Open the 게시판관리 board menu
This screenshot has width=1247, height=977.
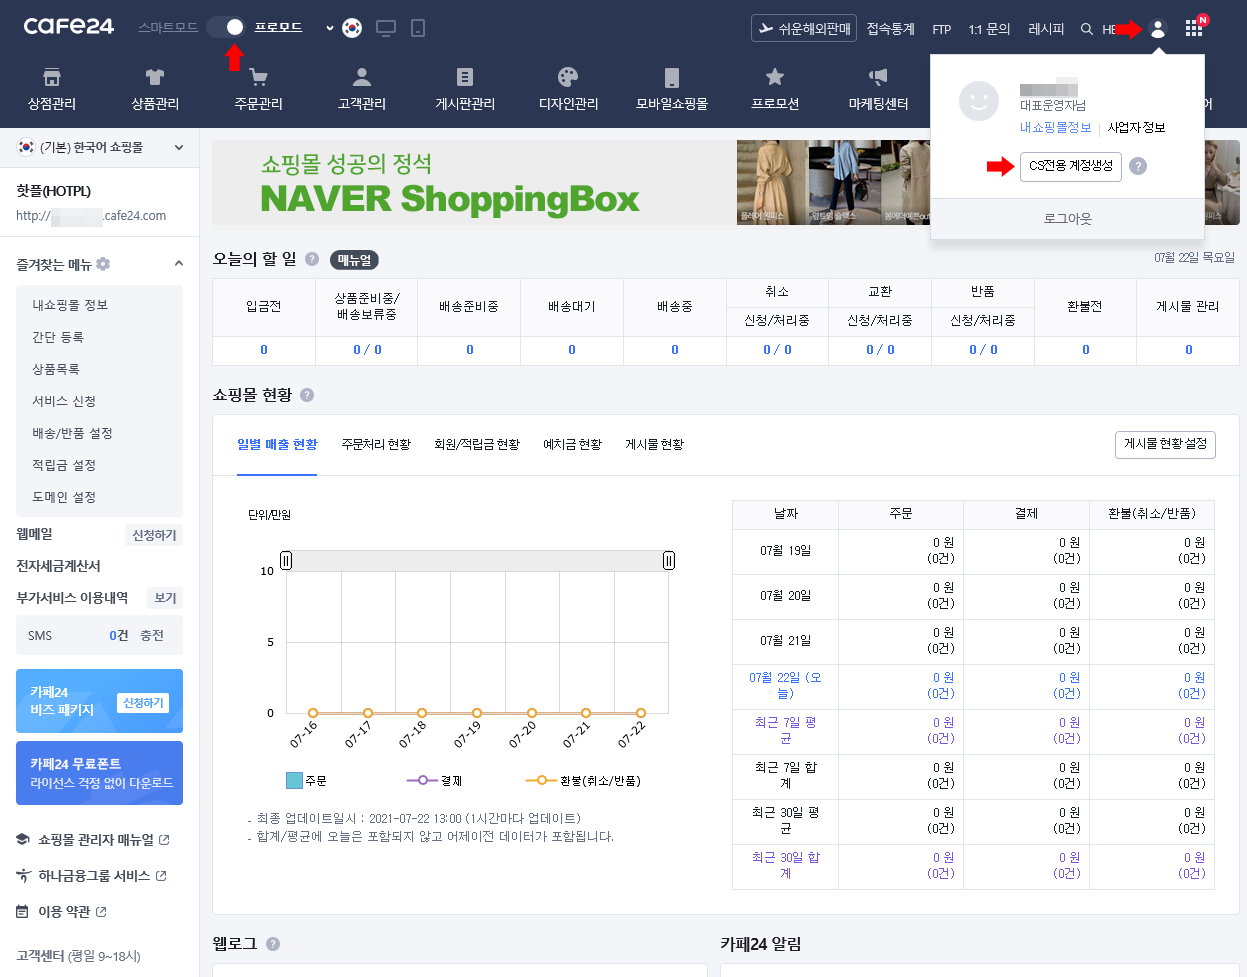pyautogui.click(x=465, y=89)
